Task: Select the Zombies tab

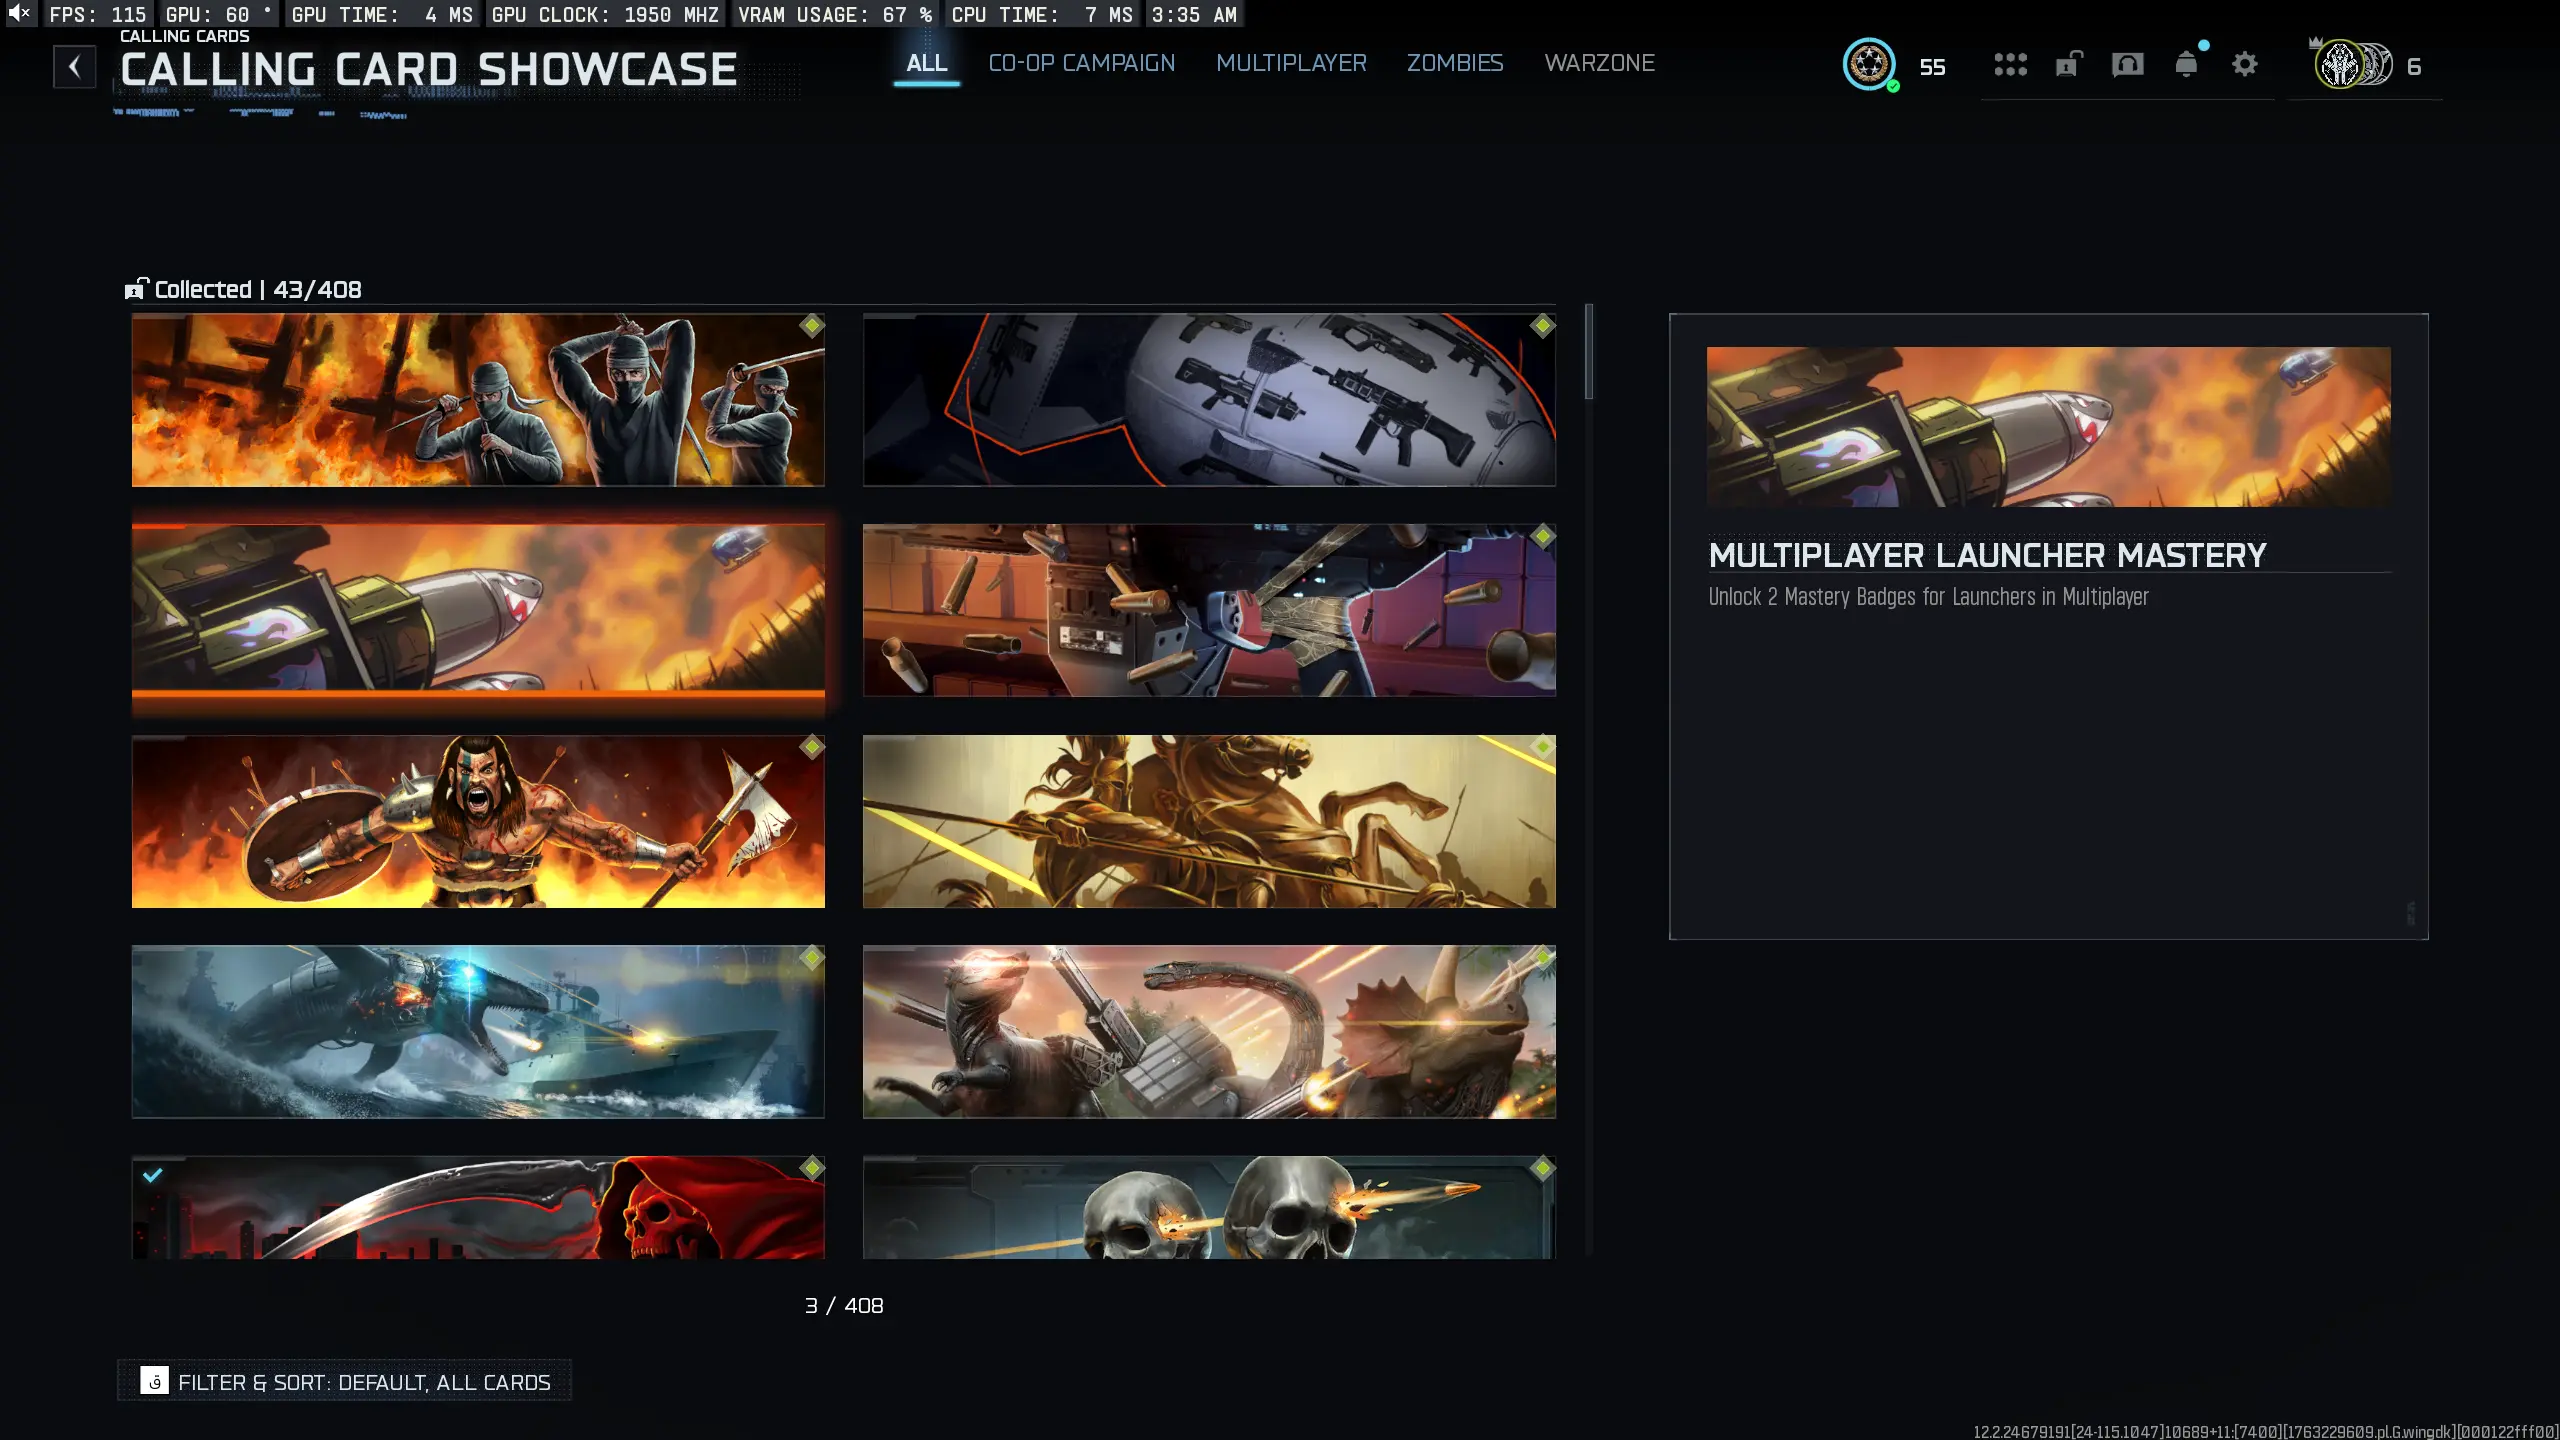Action: pyautogui.click(x=1455, y=63)
